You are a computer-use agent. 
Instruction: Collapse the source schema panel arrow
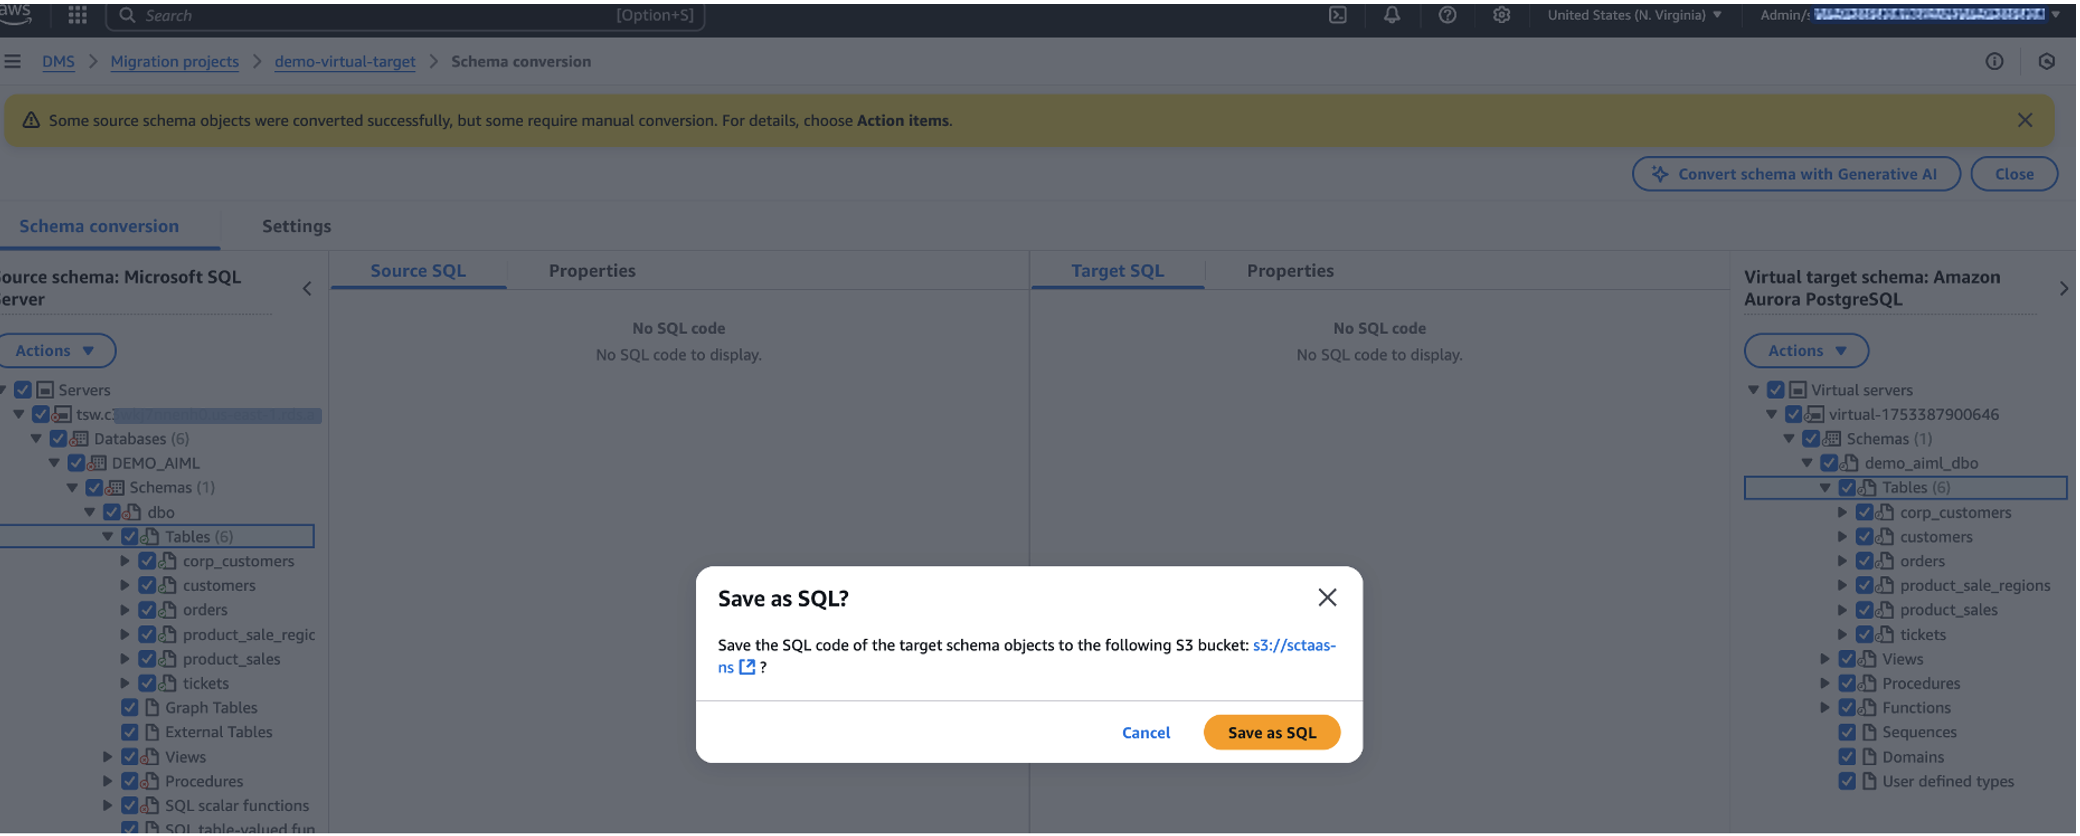[307, 288]
